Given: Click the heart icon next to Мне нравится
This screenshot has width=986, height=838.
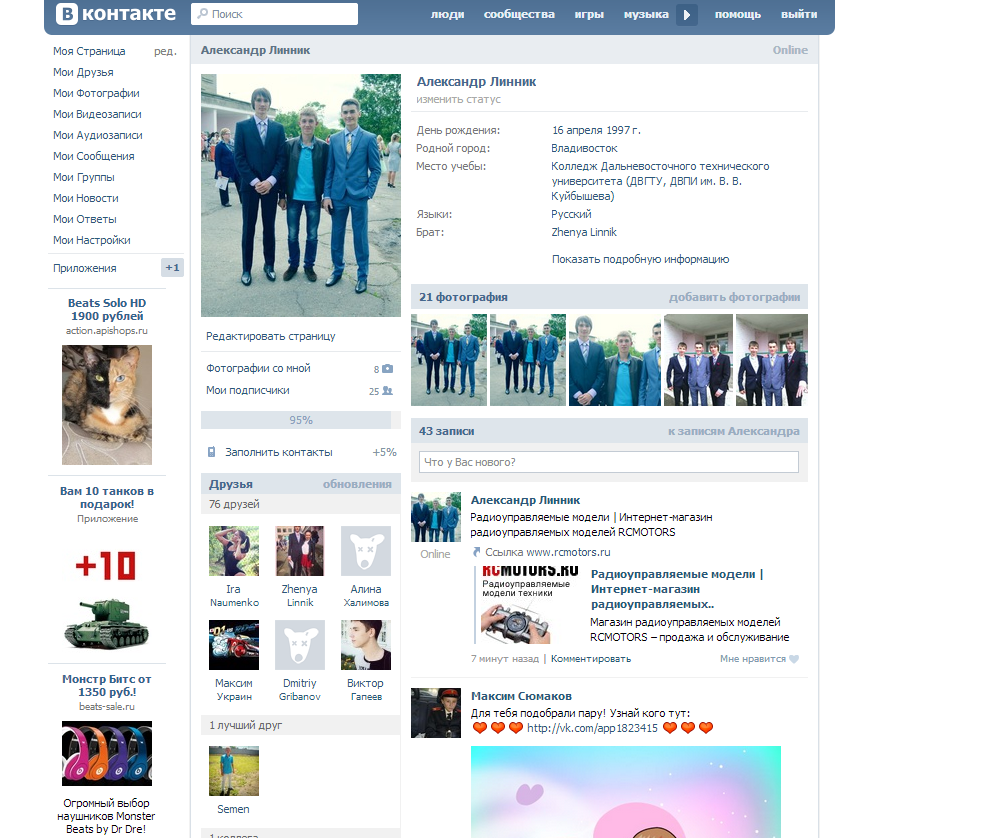Looking at the screenshot, I should coord(794,659).
